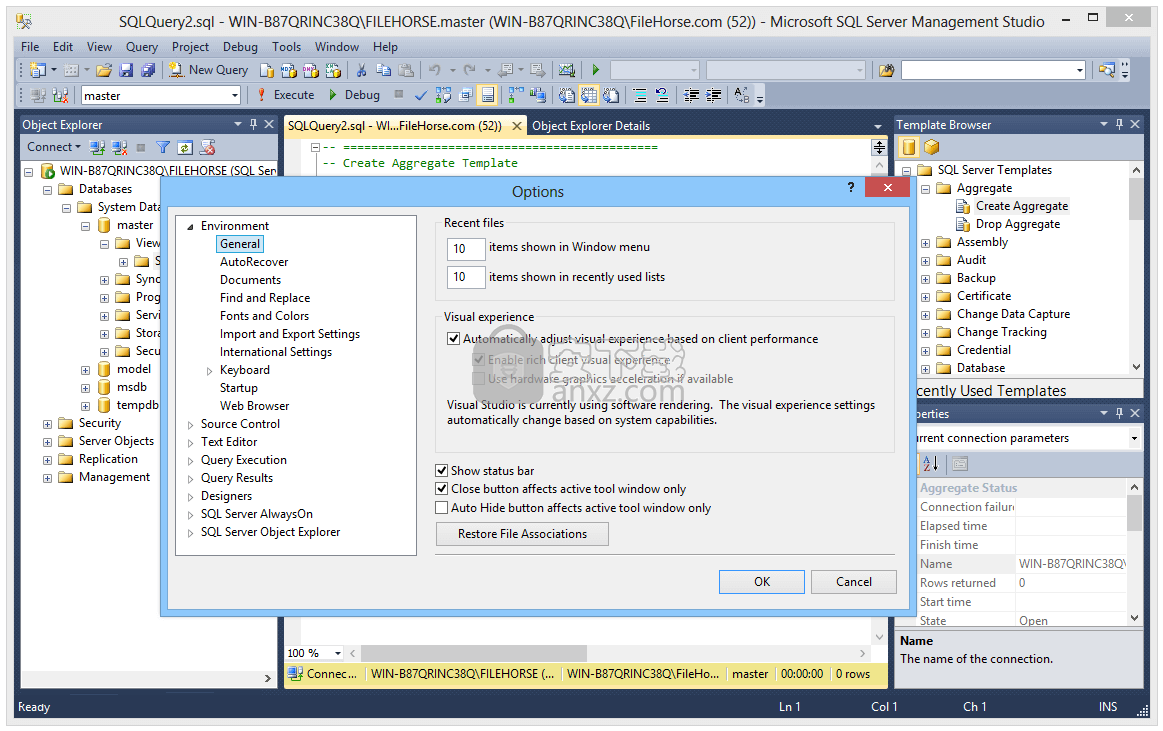
Task: Expand the Source Control options node
Action: point(191,425)
